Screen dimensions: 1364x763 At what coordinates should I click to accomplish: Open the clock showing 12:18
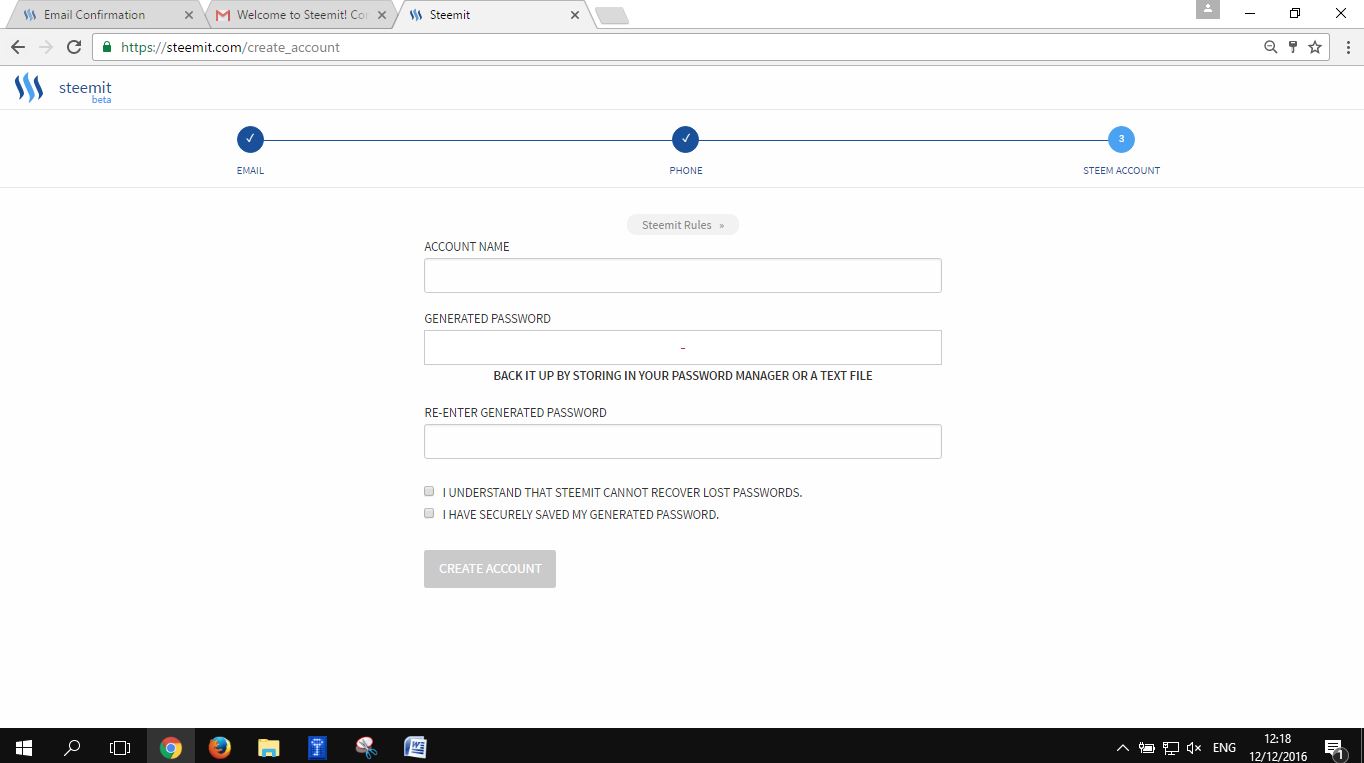tap(1277, 747)
